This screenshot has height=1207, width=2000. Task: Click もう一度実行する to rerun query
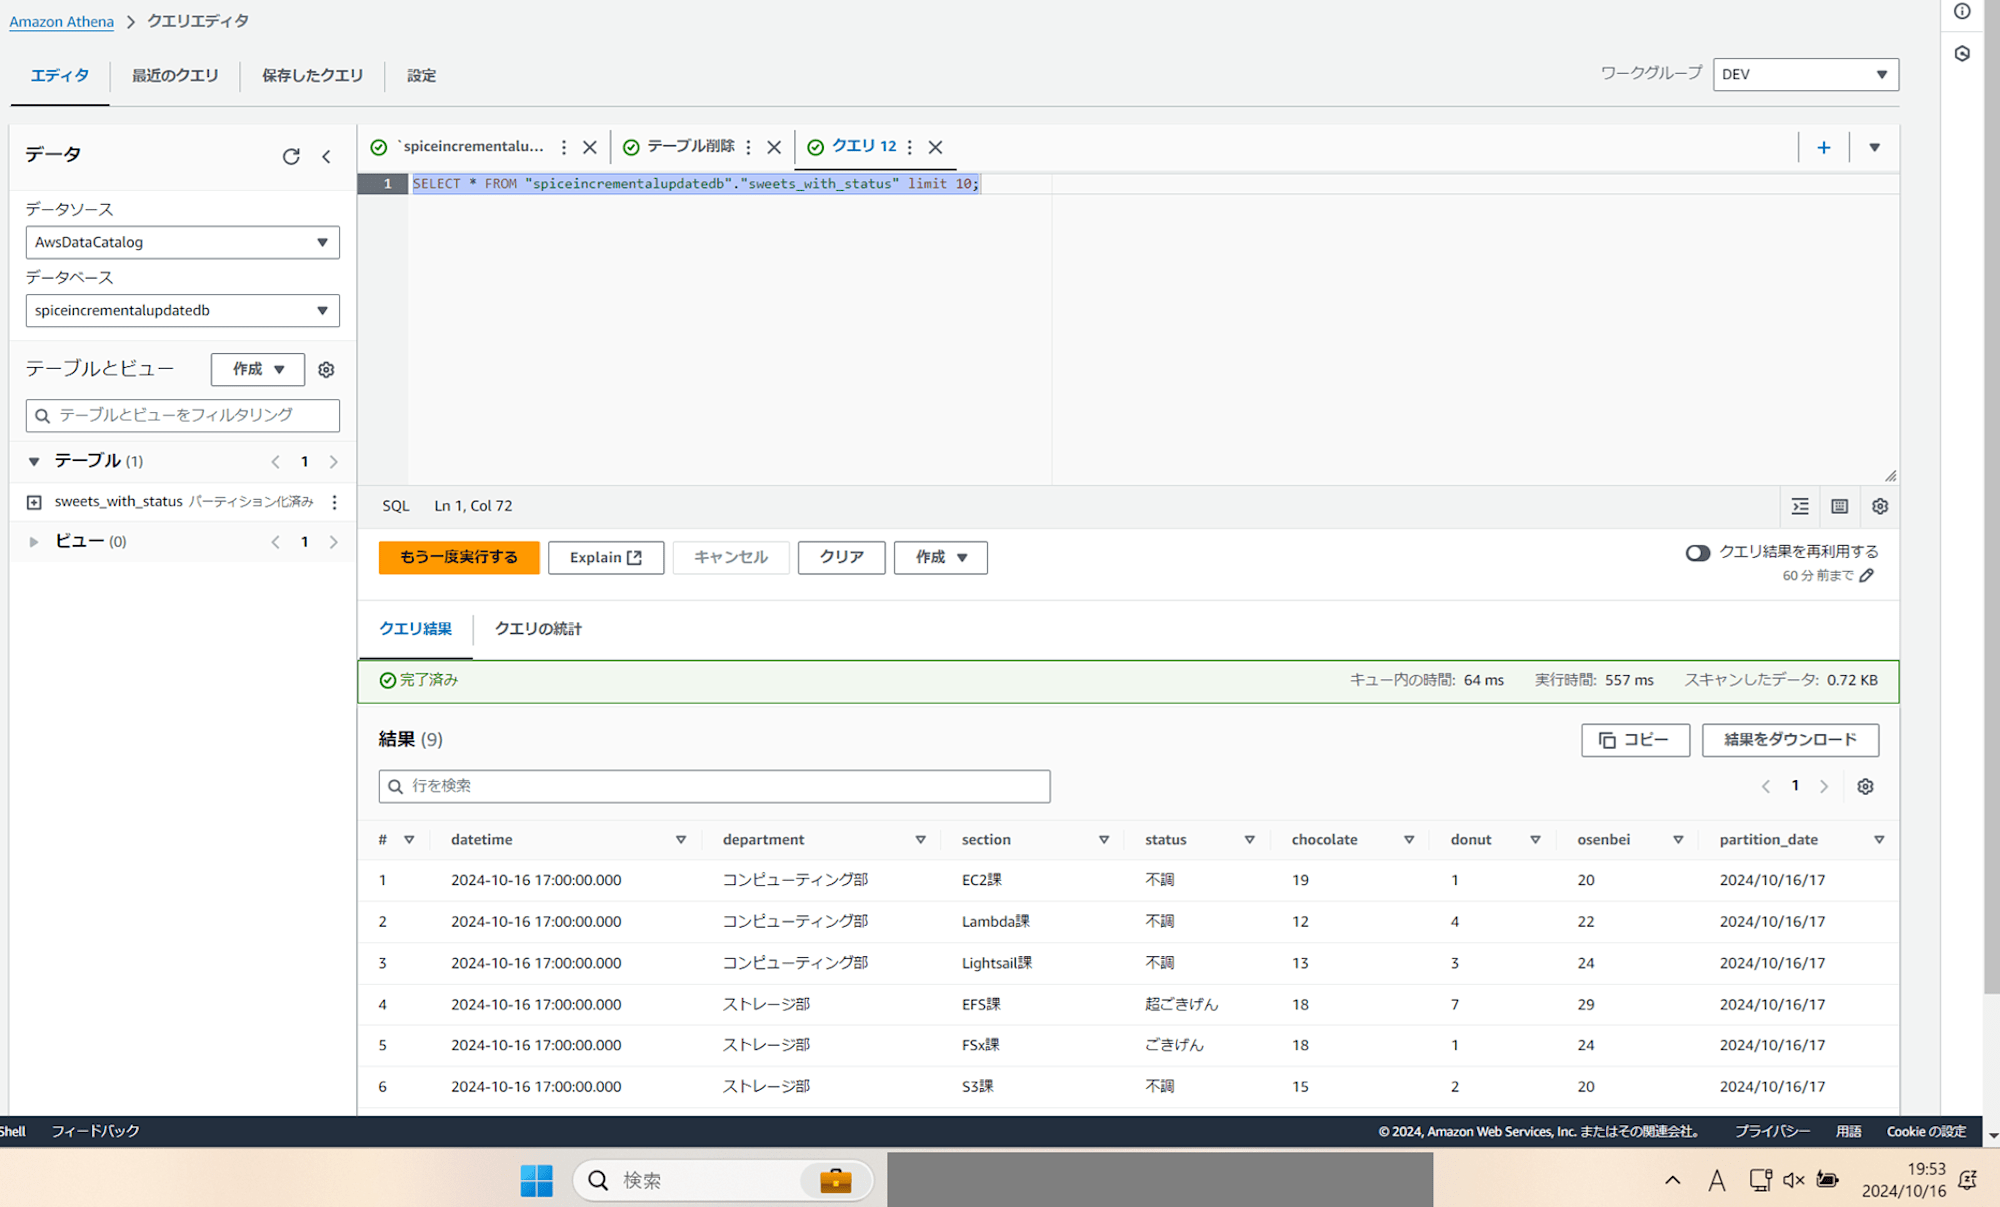pos(459,557)
